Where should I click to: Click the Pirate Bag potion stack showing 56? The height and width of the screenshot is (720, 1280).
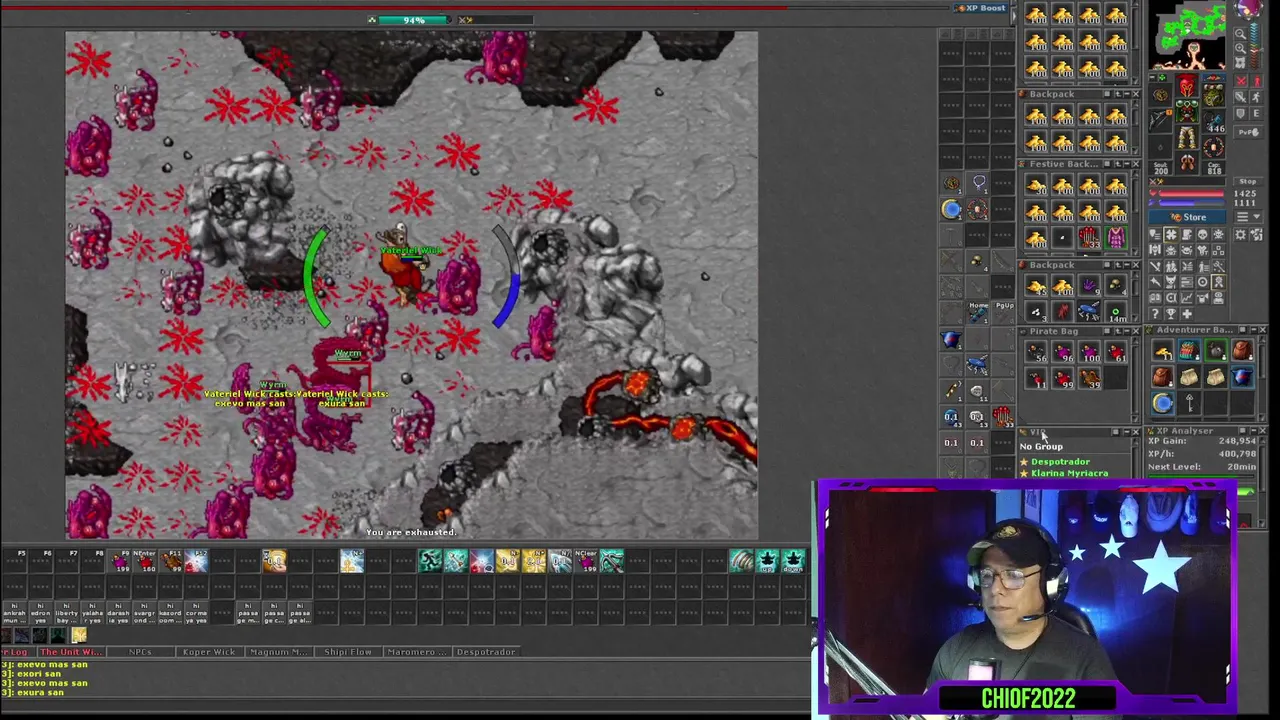[x=1036, y=351]
